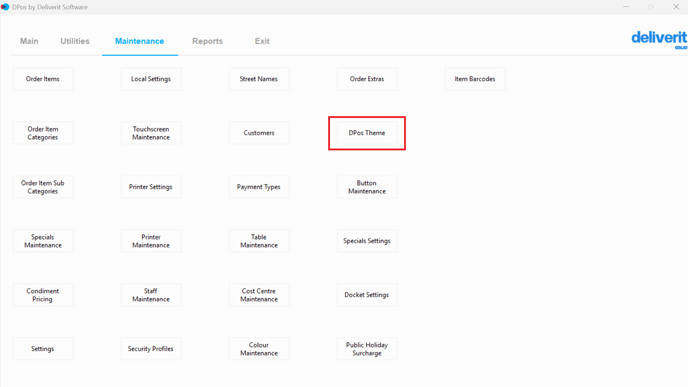Open Street Names
The image size is (688, 387).
(259, 79)
